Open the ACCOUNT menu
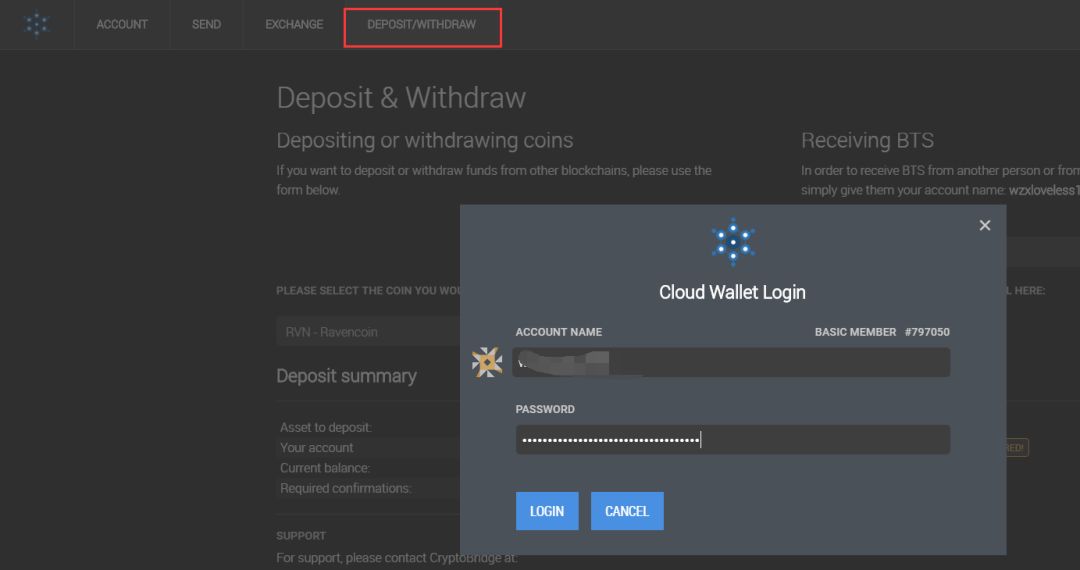1080x570 pixels. click(122, 24)
